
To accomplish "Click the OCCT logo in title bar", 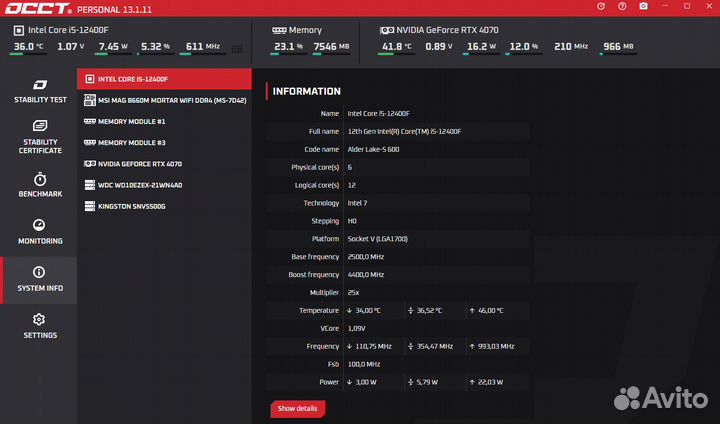I will point(37,8).
